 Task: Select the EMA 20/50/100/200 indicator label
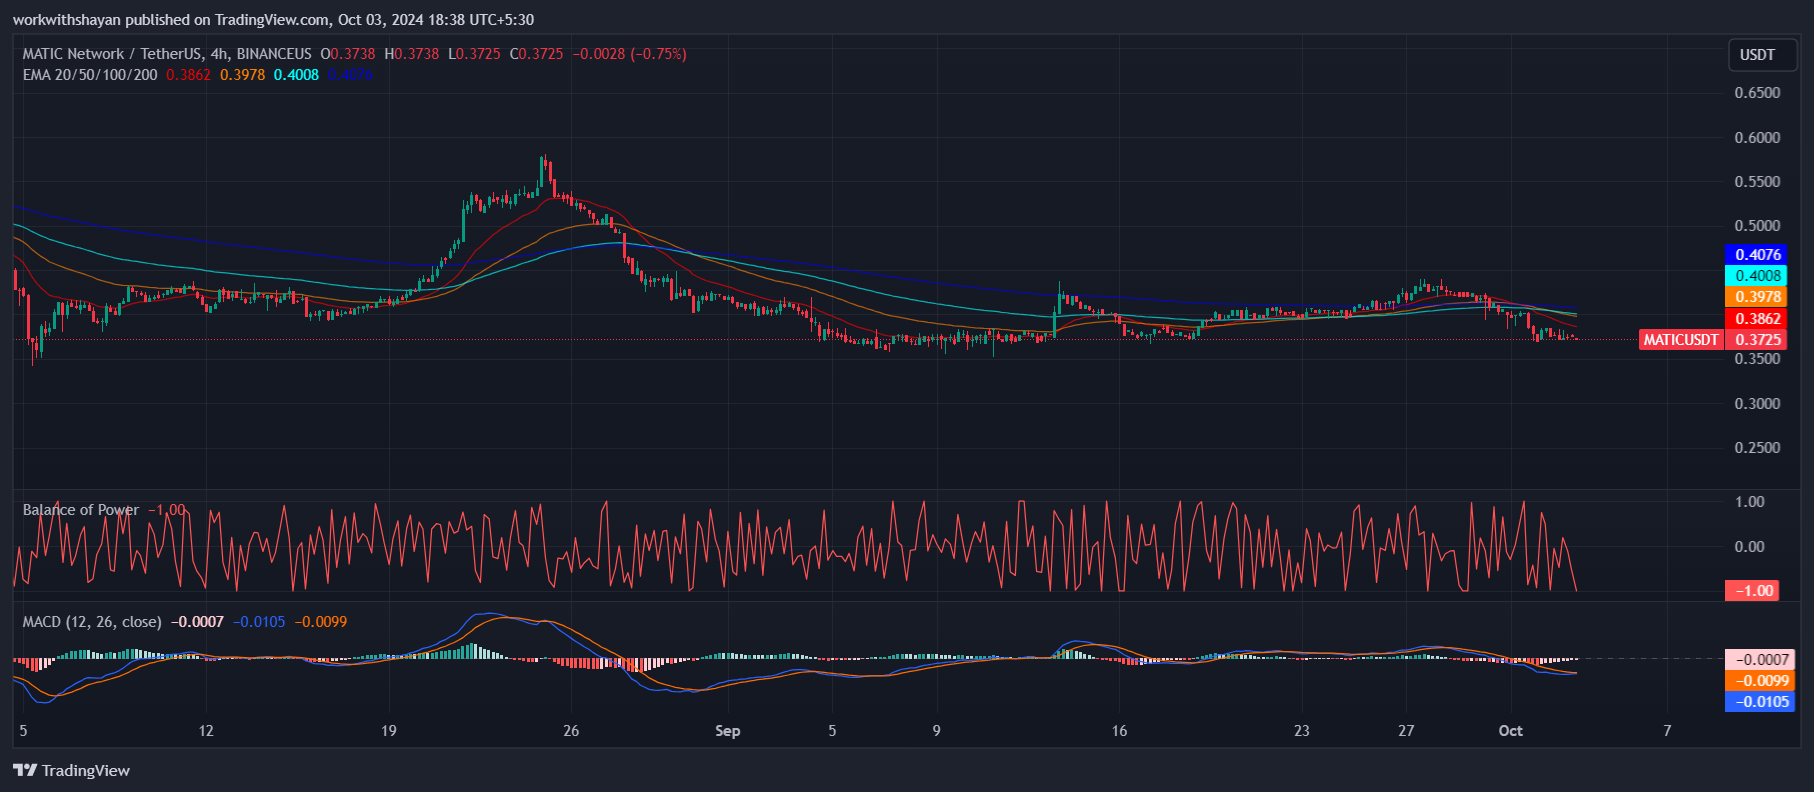tap(90, 75)
